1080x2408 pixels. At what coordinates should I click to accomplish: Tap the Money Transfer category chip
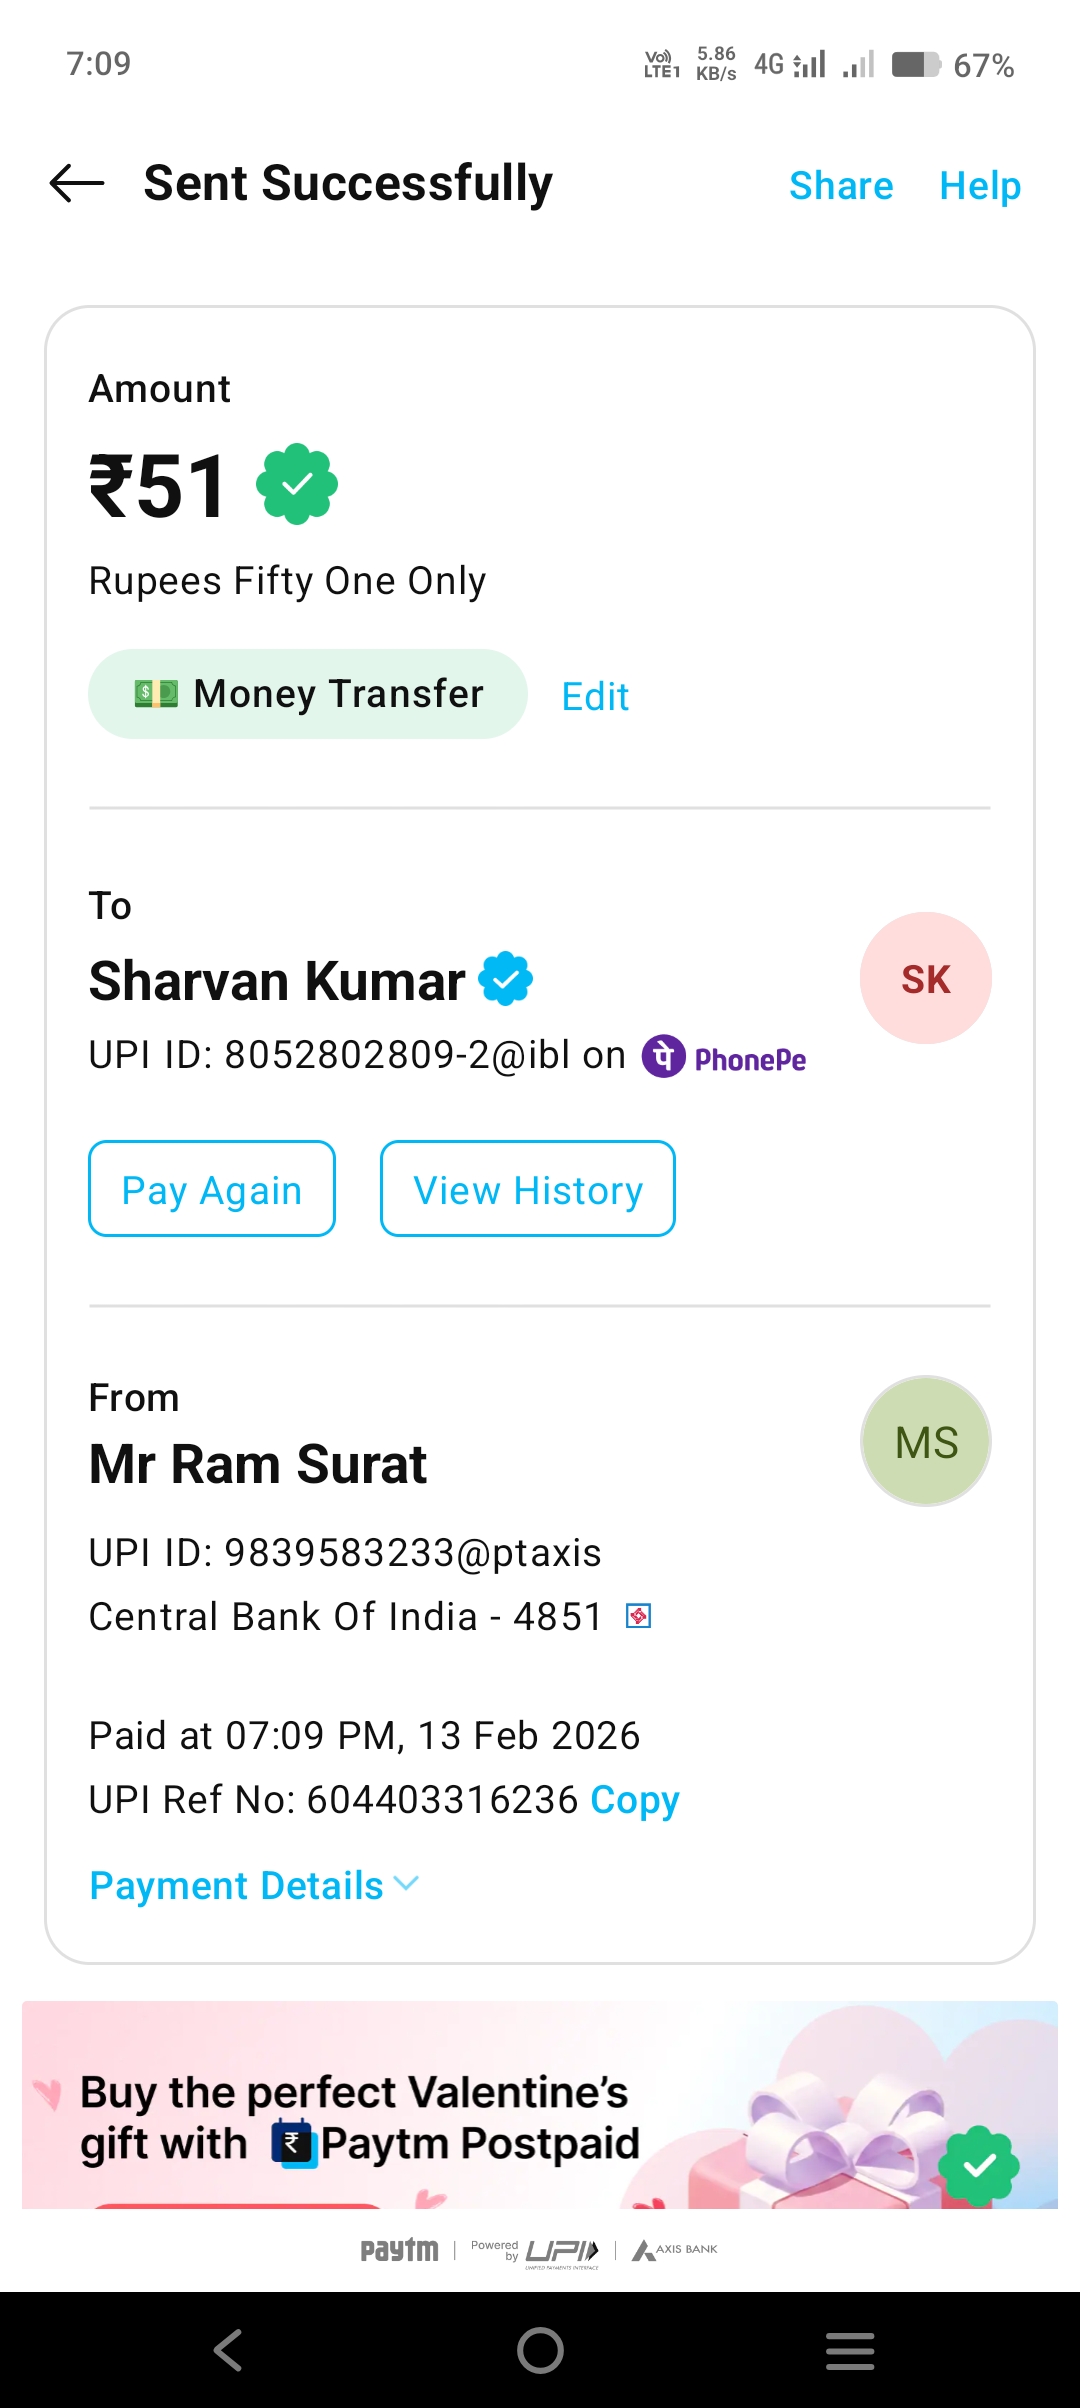point(308,694)
